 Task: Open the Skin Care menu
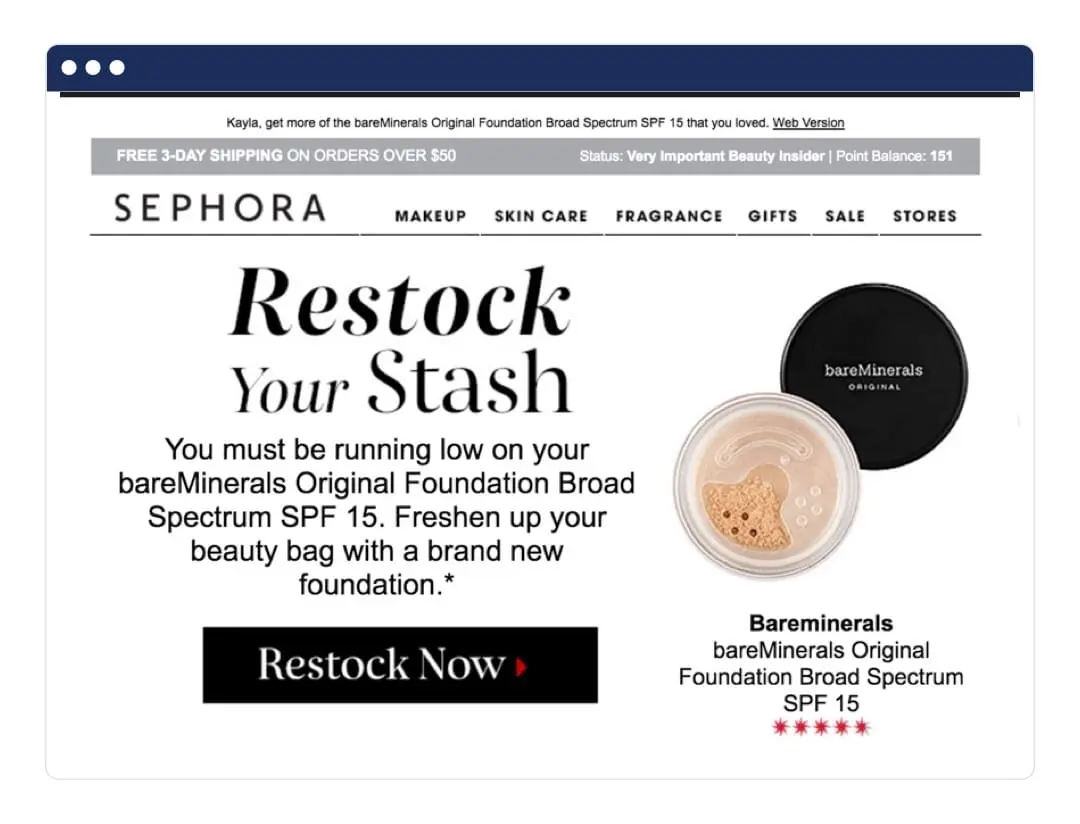541,216
